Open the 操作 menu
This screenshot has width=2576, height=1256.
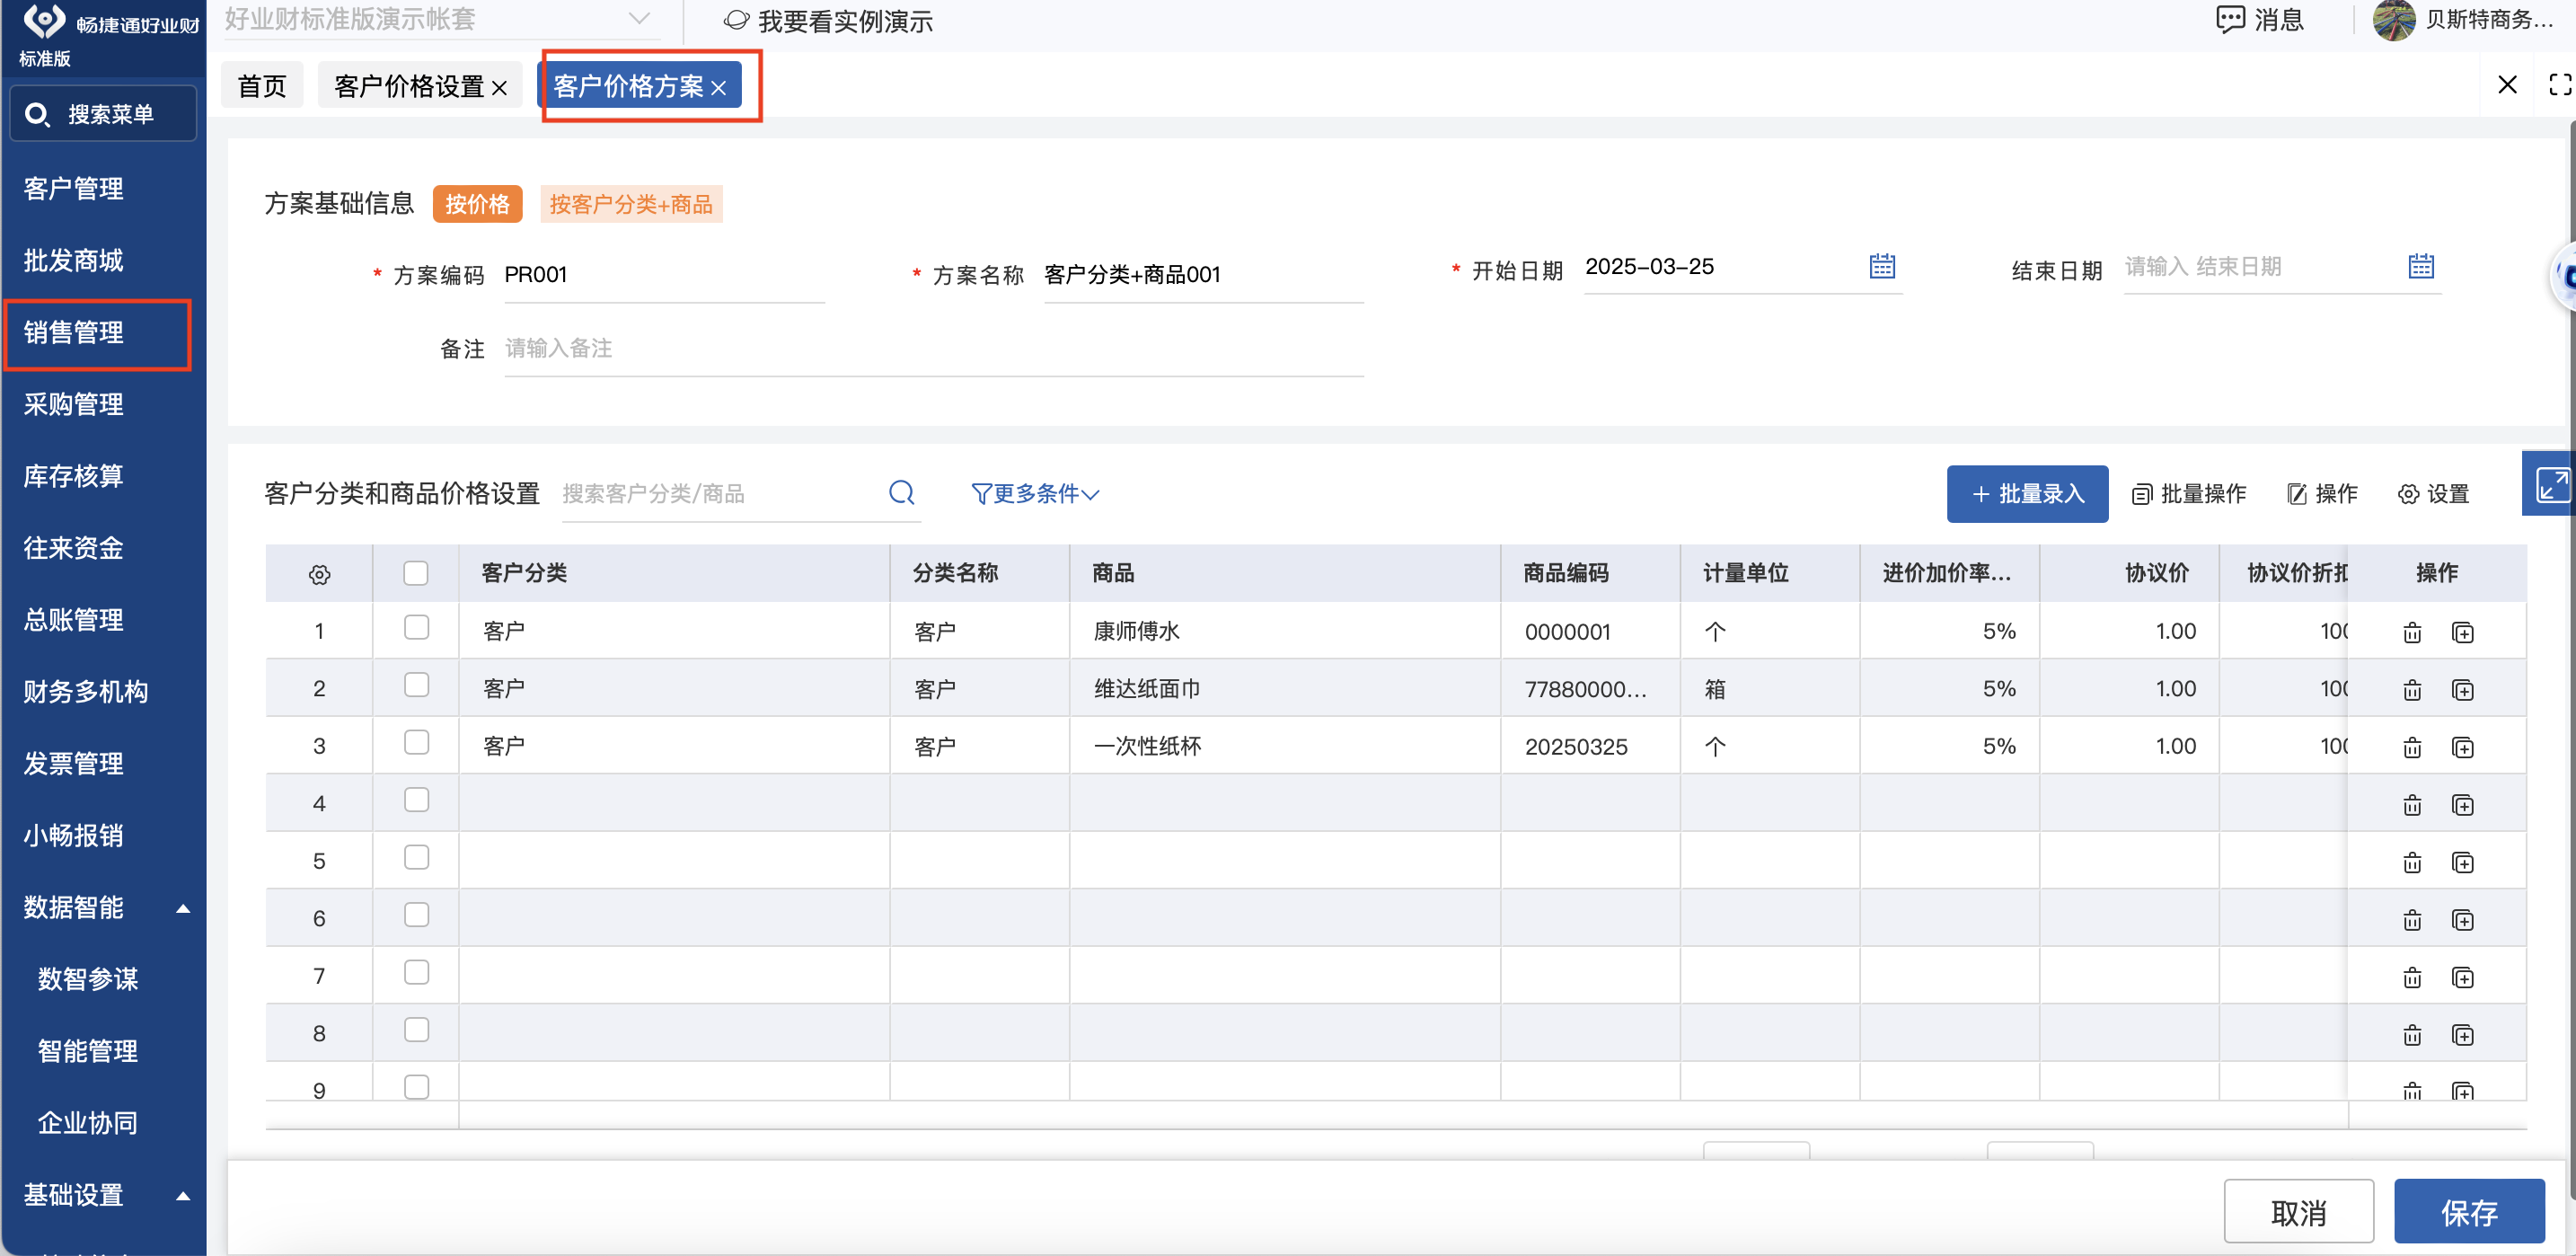pos(2322,494)
